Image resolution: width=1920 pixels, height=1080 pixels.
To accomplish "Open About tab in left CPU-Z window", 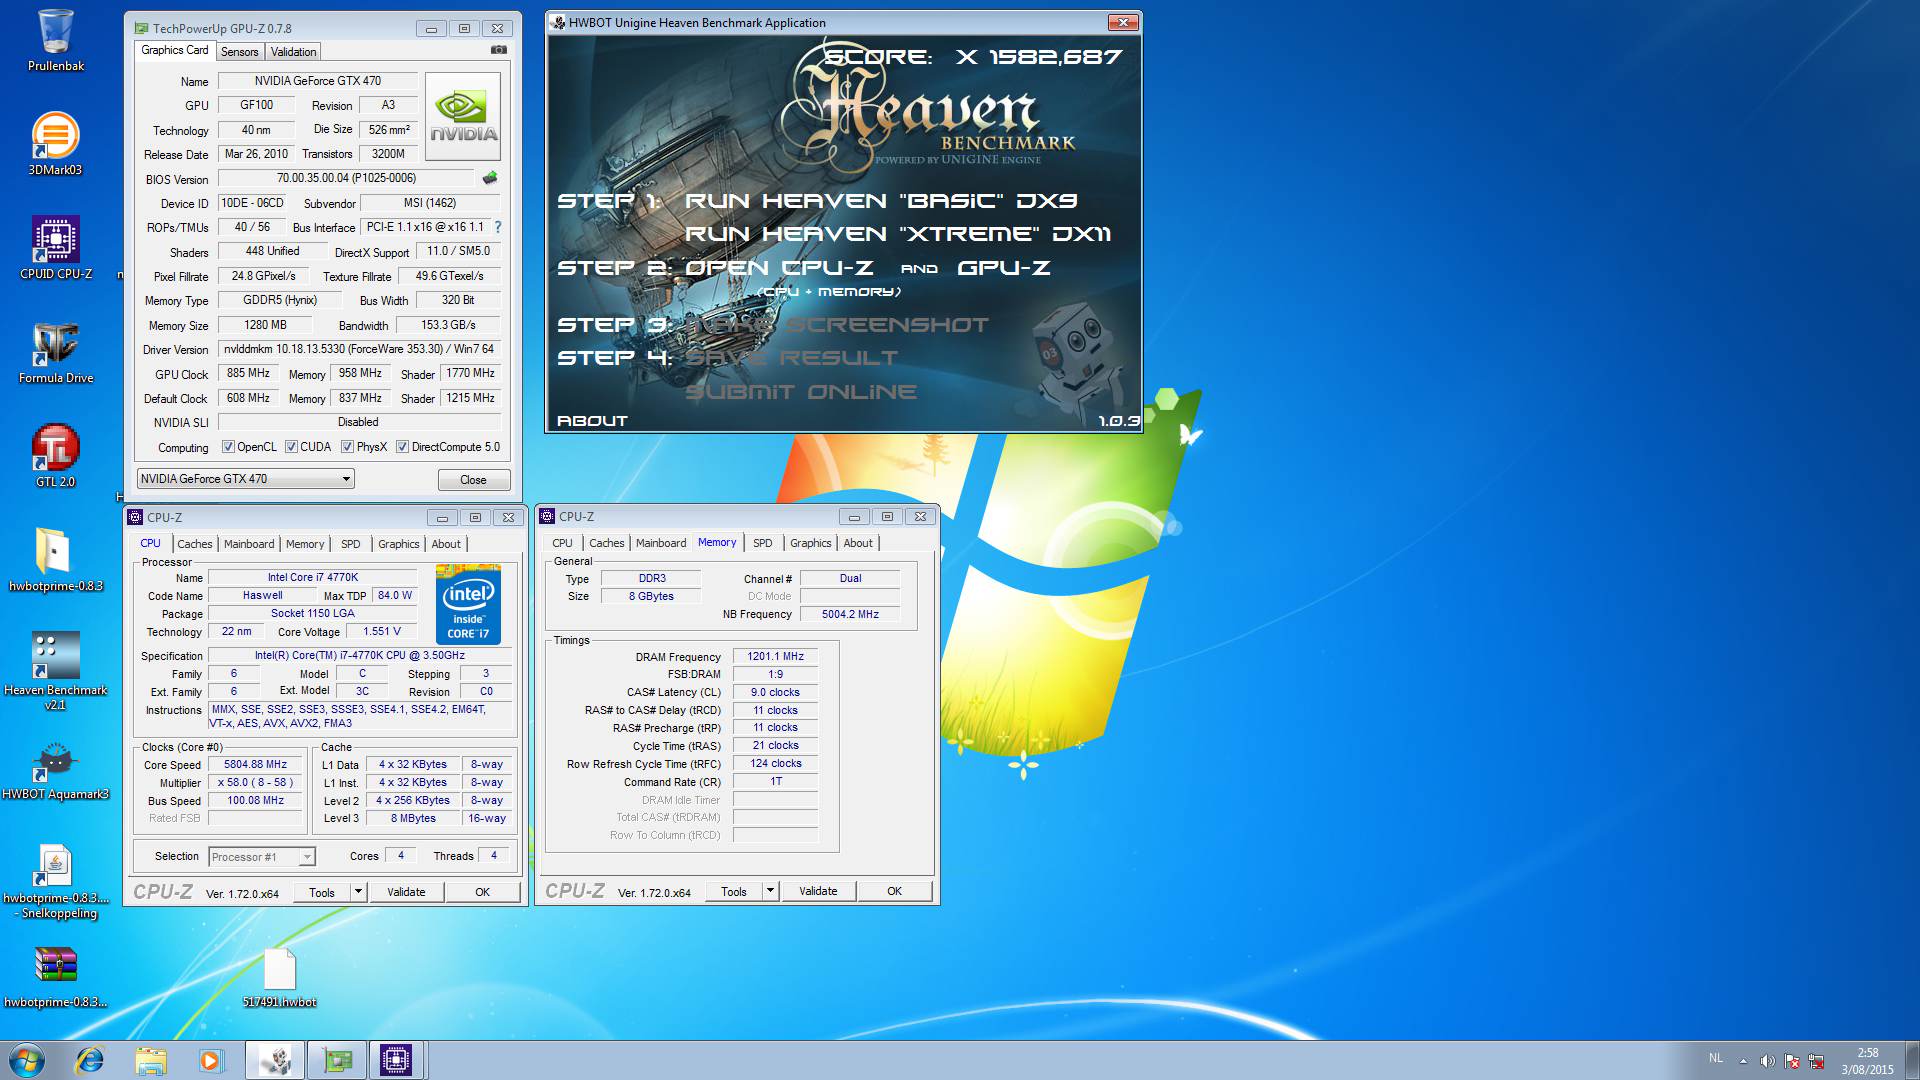I will tap(446, 544).
